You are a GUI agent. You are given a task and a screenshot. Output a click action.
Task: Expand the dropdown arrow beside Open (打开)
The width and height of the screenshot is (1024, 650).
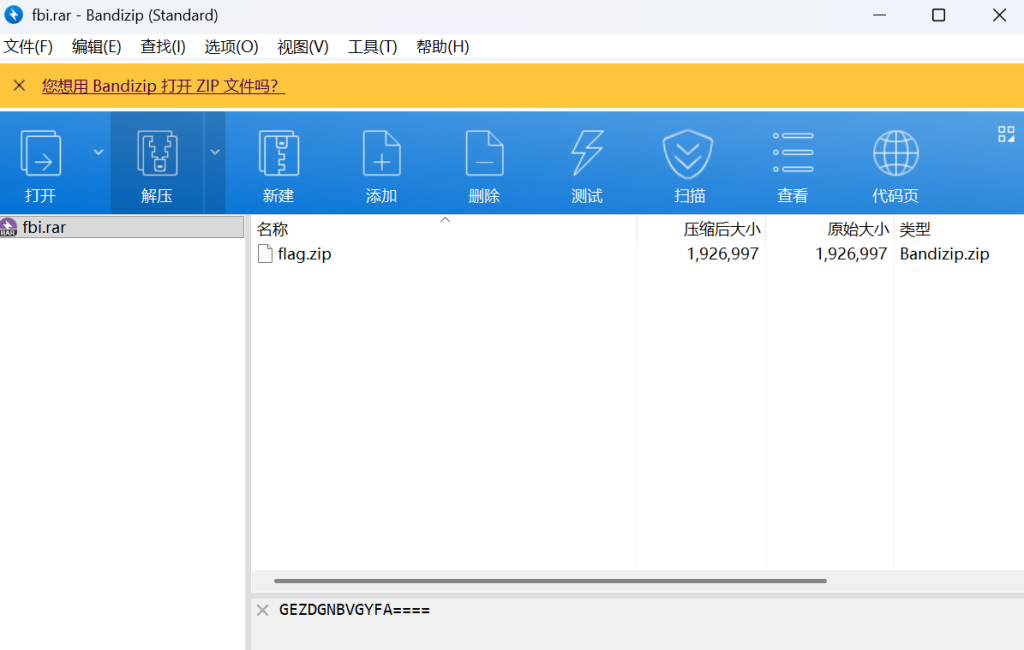click(x=98, y=152)
